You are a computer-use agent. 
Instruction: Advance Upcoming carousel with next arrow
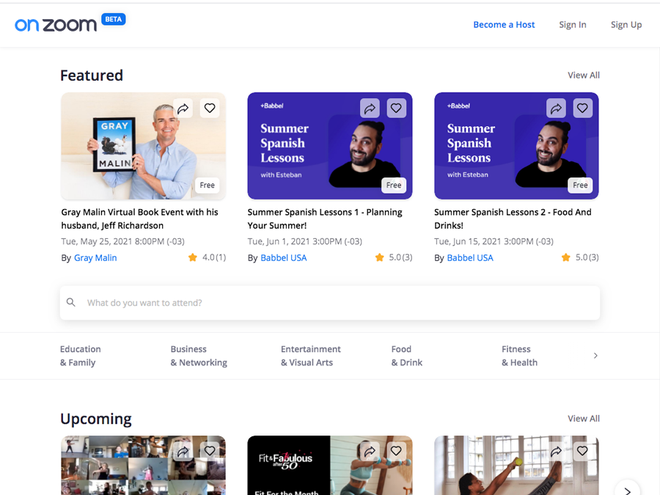[628, 490]
